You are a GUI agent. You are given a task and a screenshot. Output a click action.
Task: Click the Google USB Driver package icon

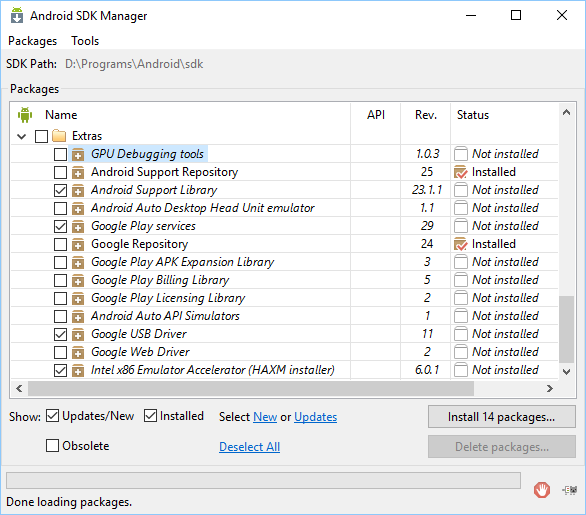tap(78, 334)
